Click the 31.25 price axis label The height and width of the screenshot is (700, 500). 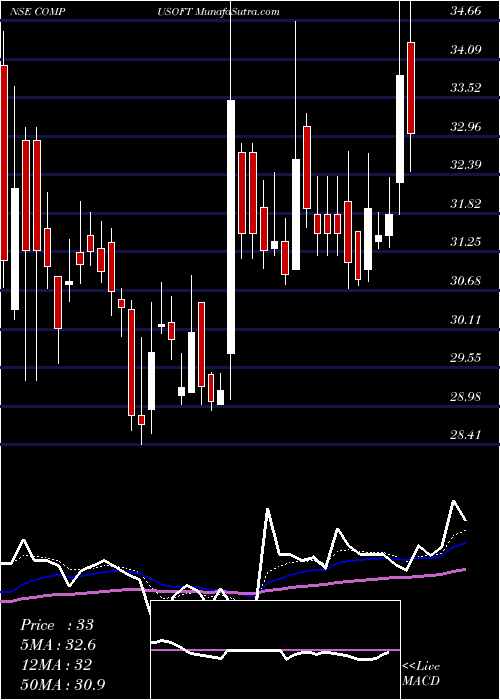(466, 242)
